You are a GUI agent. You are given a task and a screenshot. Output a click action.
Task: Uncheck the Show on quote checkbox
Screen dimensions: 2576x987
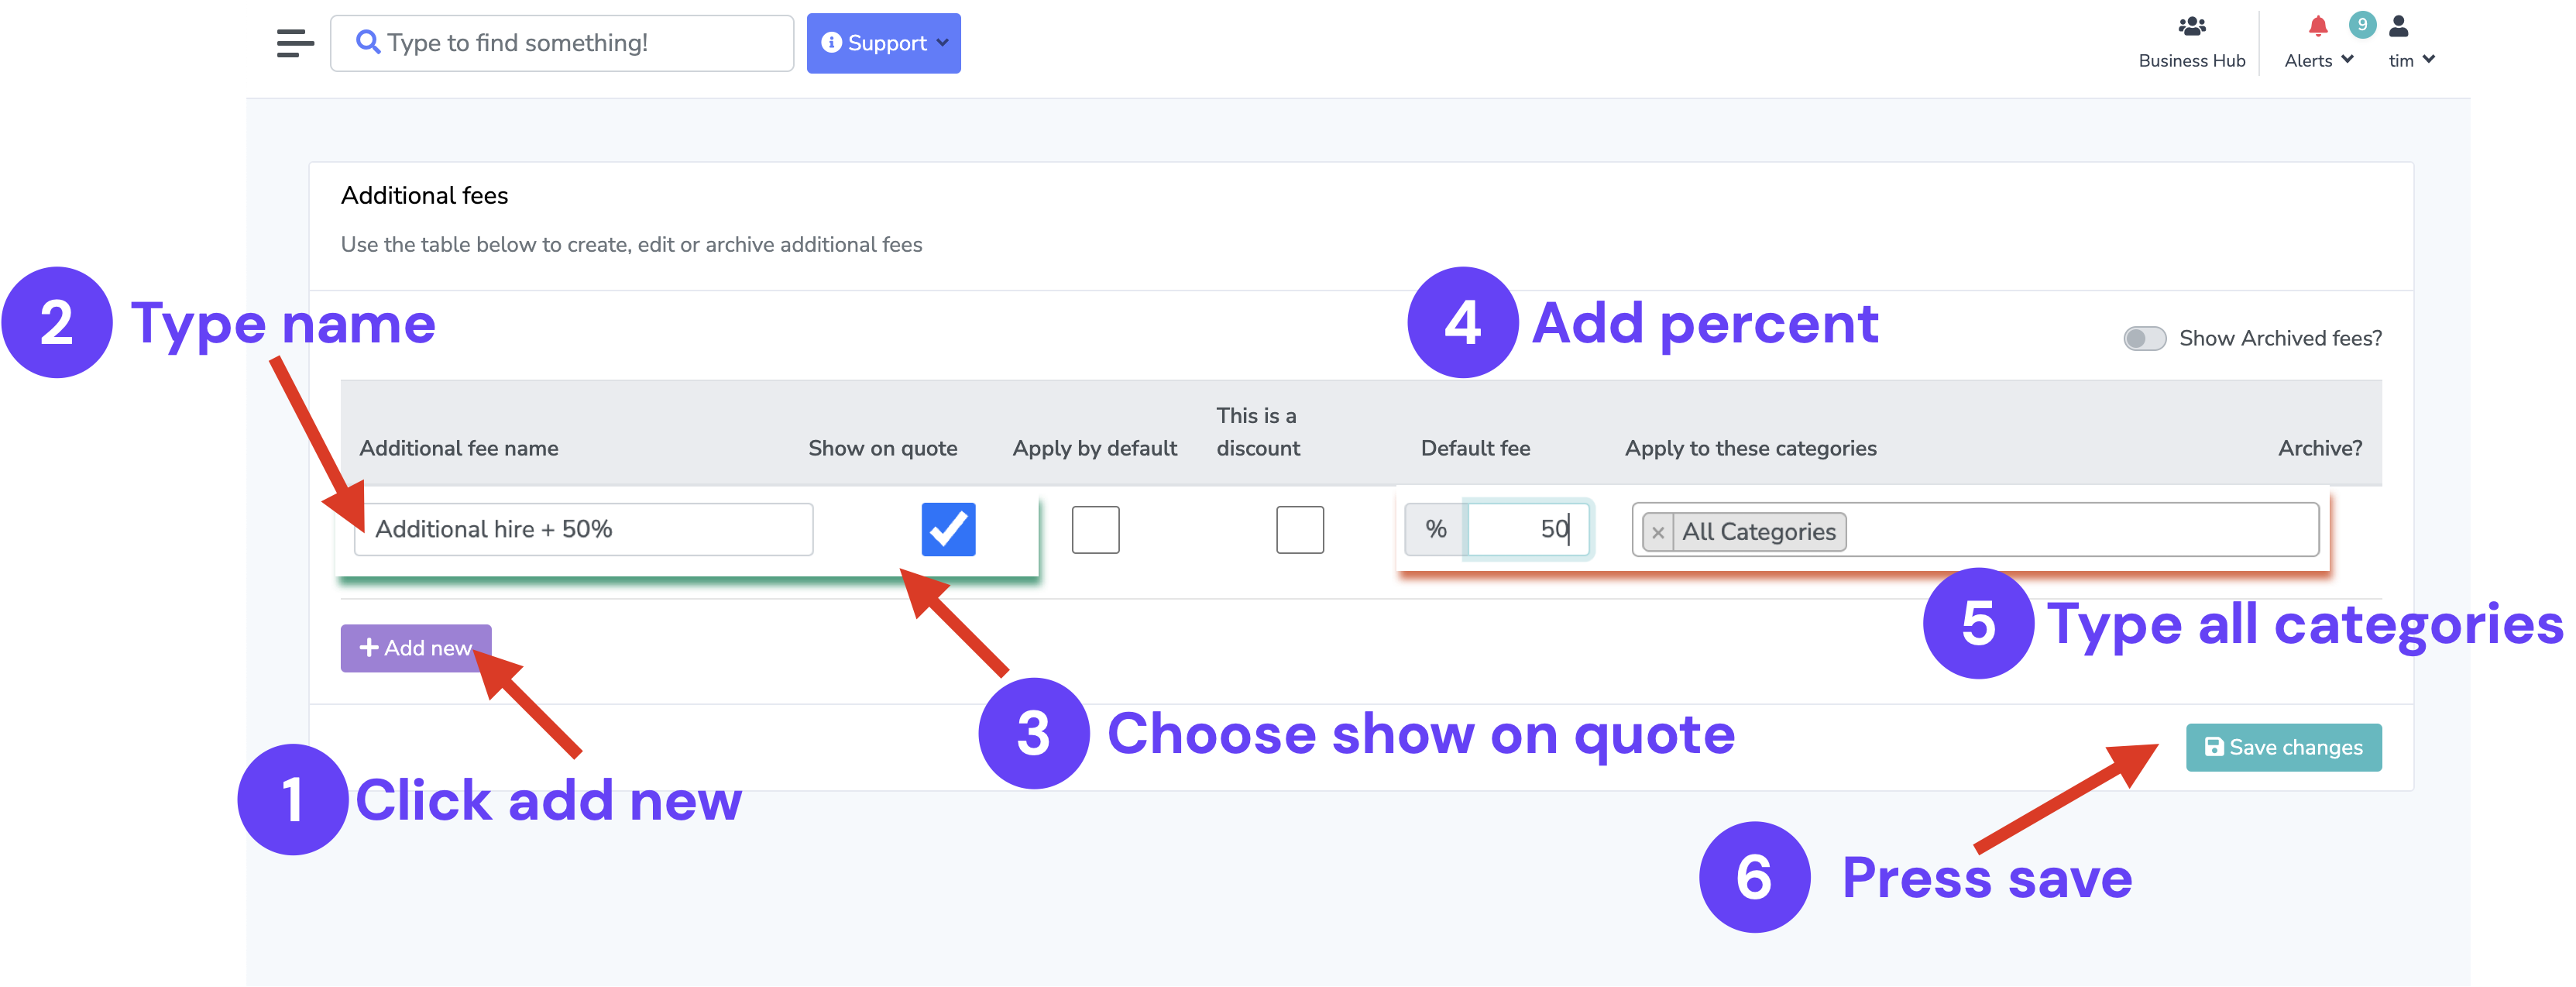948,529
